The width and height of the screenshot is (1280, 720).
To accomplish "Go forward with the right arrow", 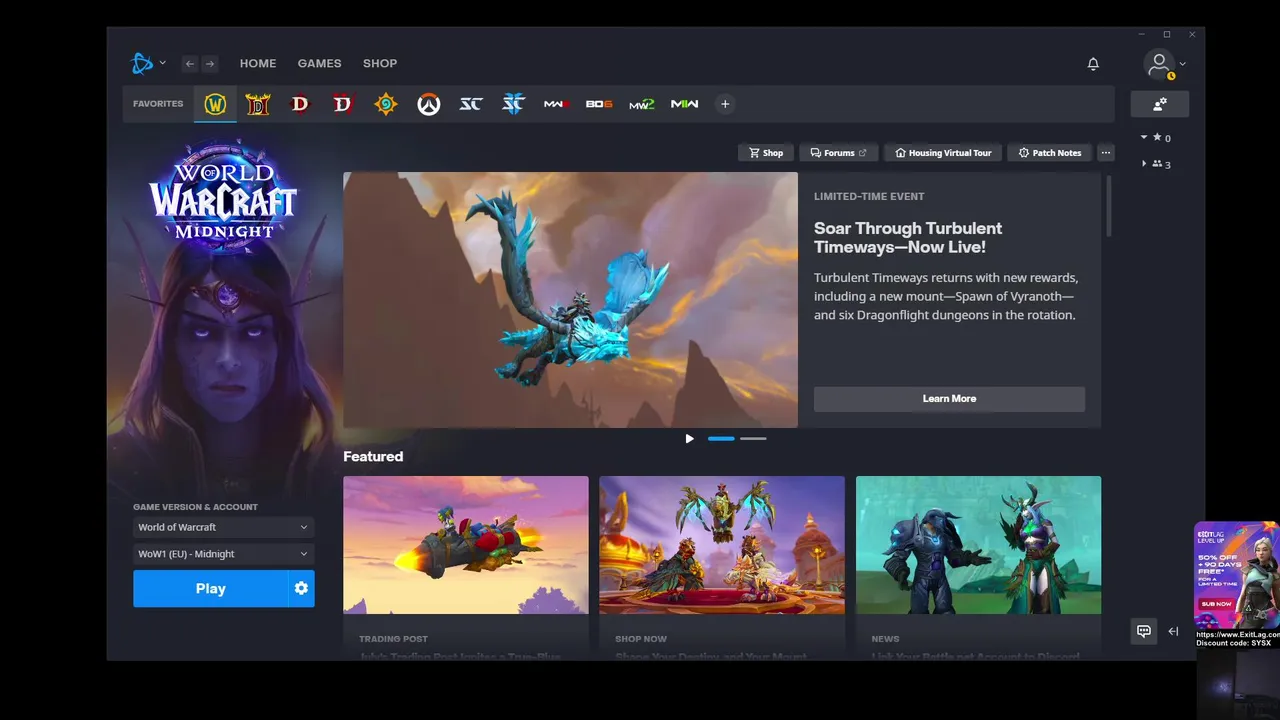I will (x=209, y=63).
